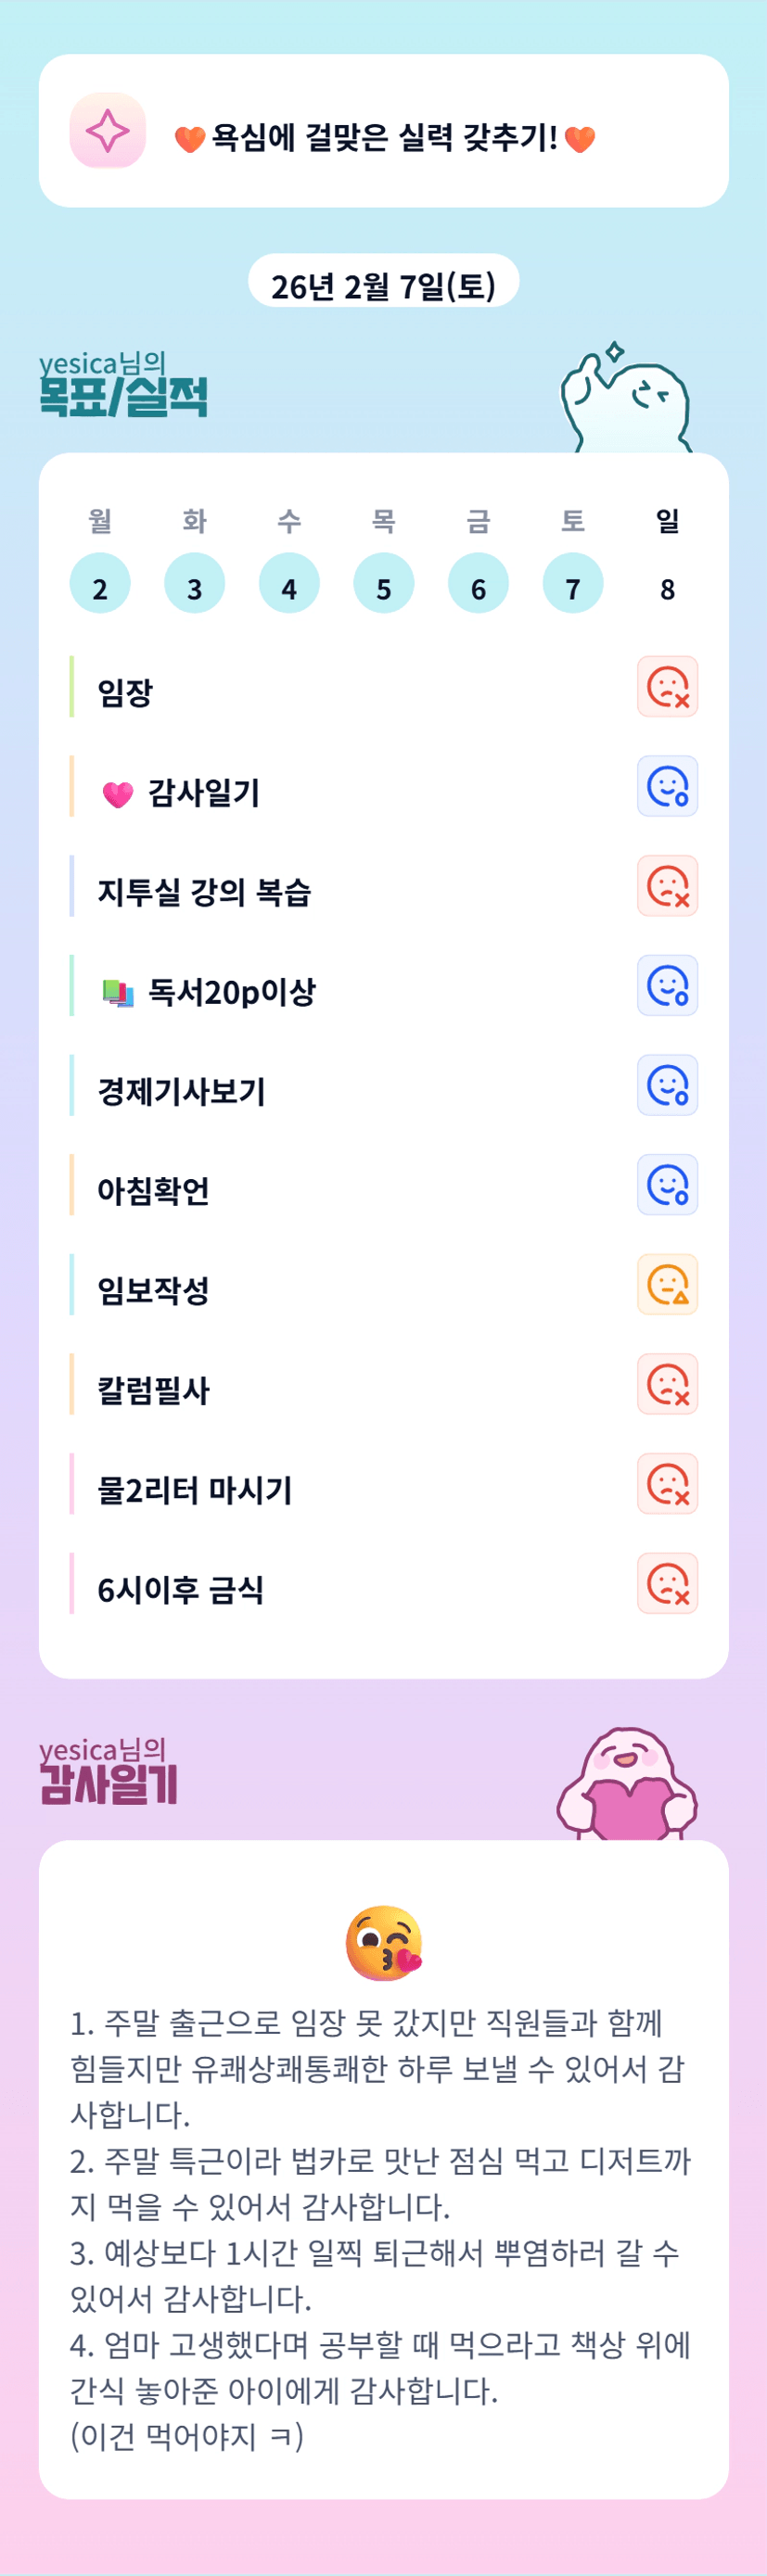Click the status icon for 6시이후 금식
Image resolution: width=767 pixels, height=2576 pixels.
(667, 1584)
